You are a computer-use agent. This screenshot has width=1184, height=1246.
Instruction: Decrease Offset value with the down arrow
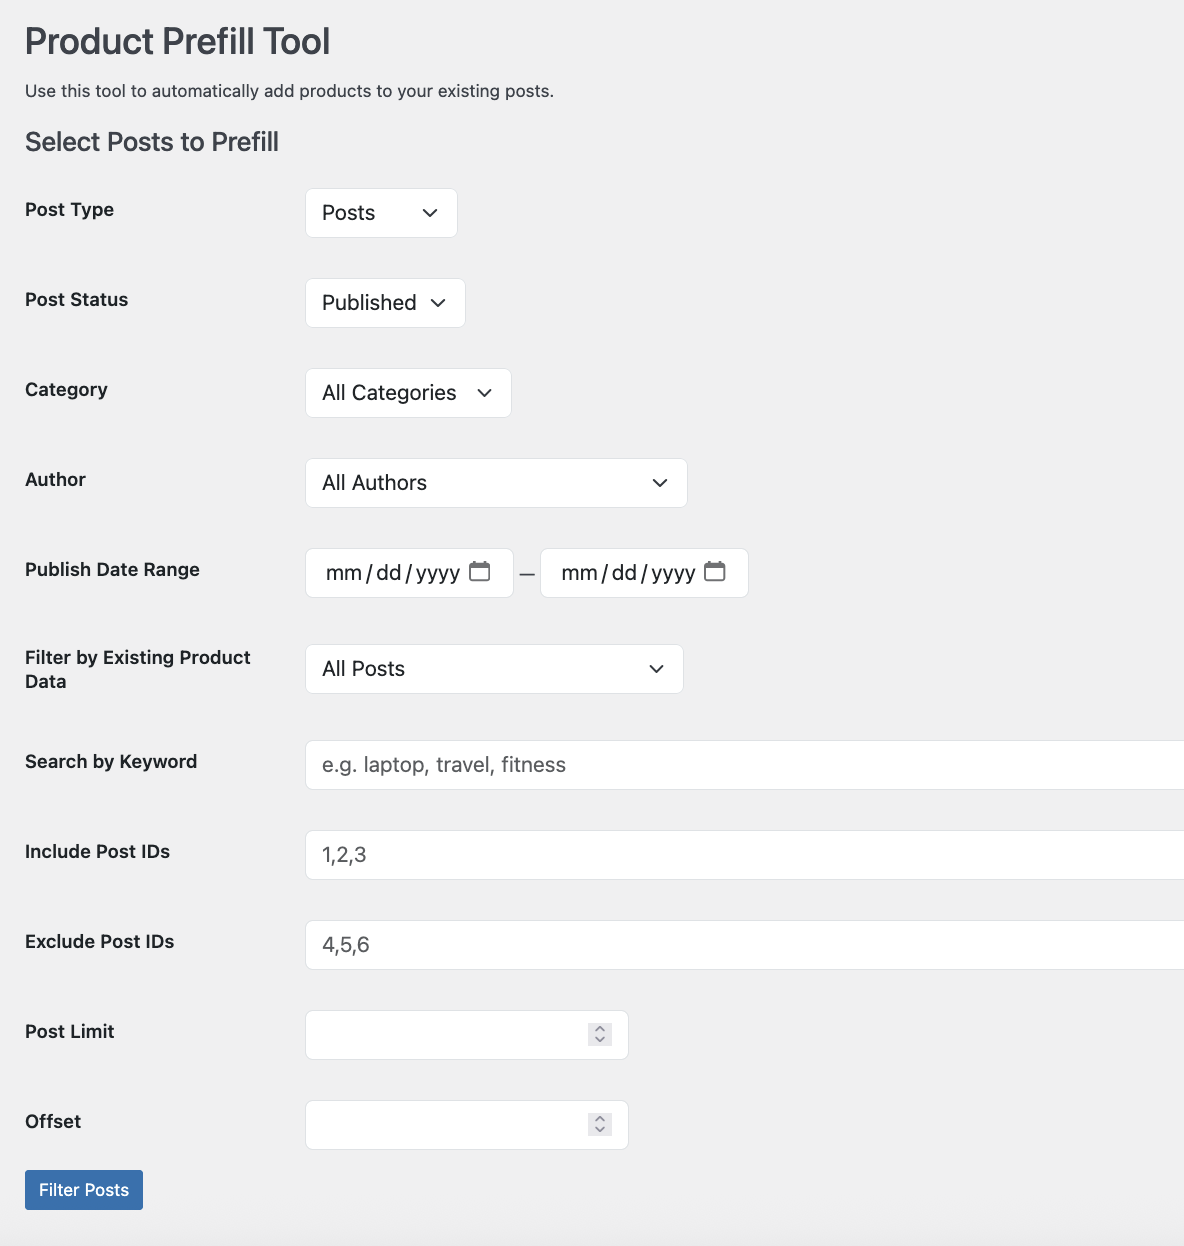600,1130
